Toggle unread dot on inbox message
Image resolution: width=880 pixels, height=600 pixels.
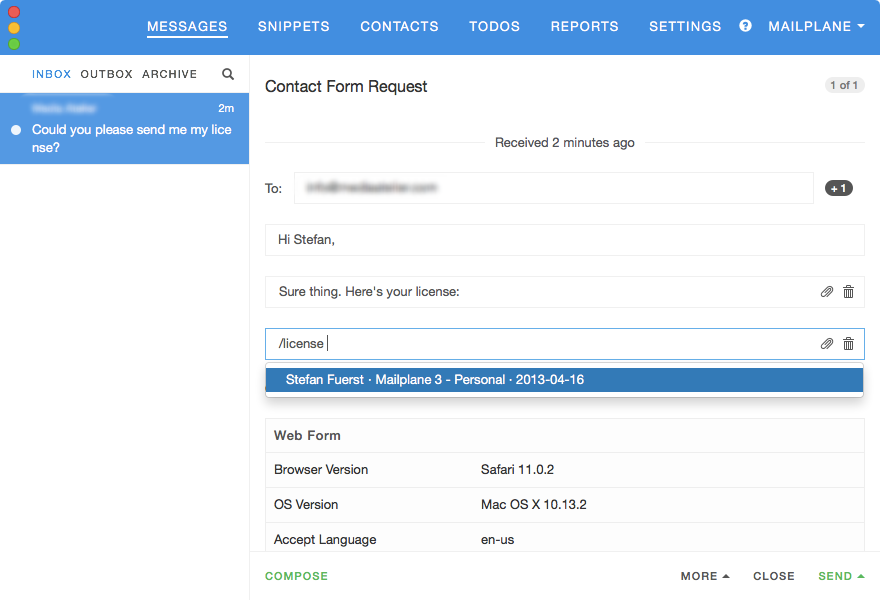16,130
